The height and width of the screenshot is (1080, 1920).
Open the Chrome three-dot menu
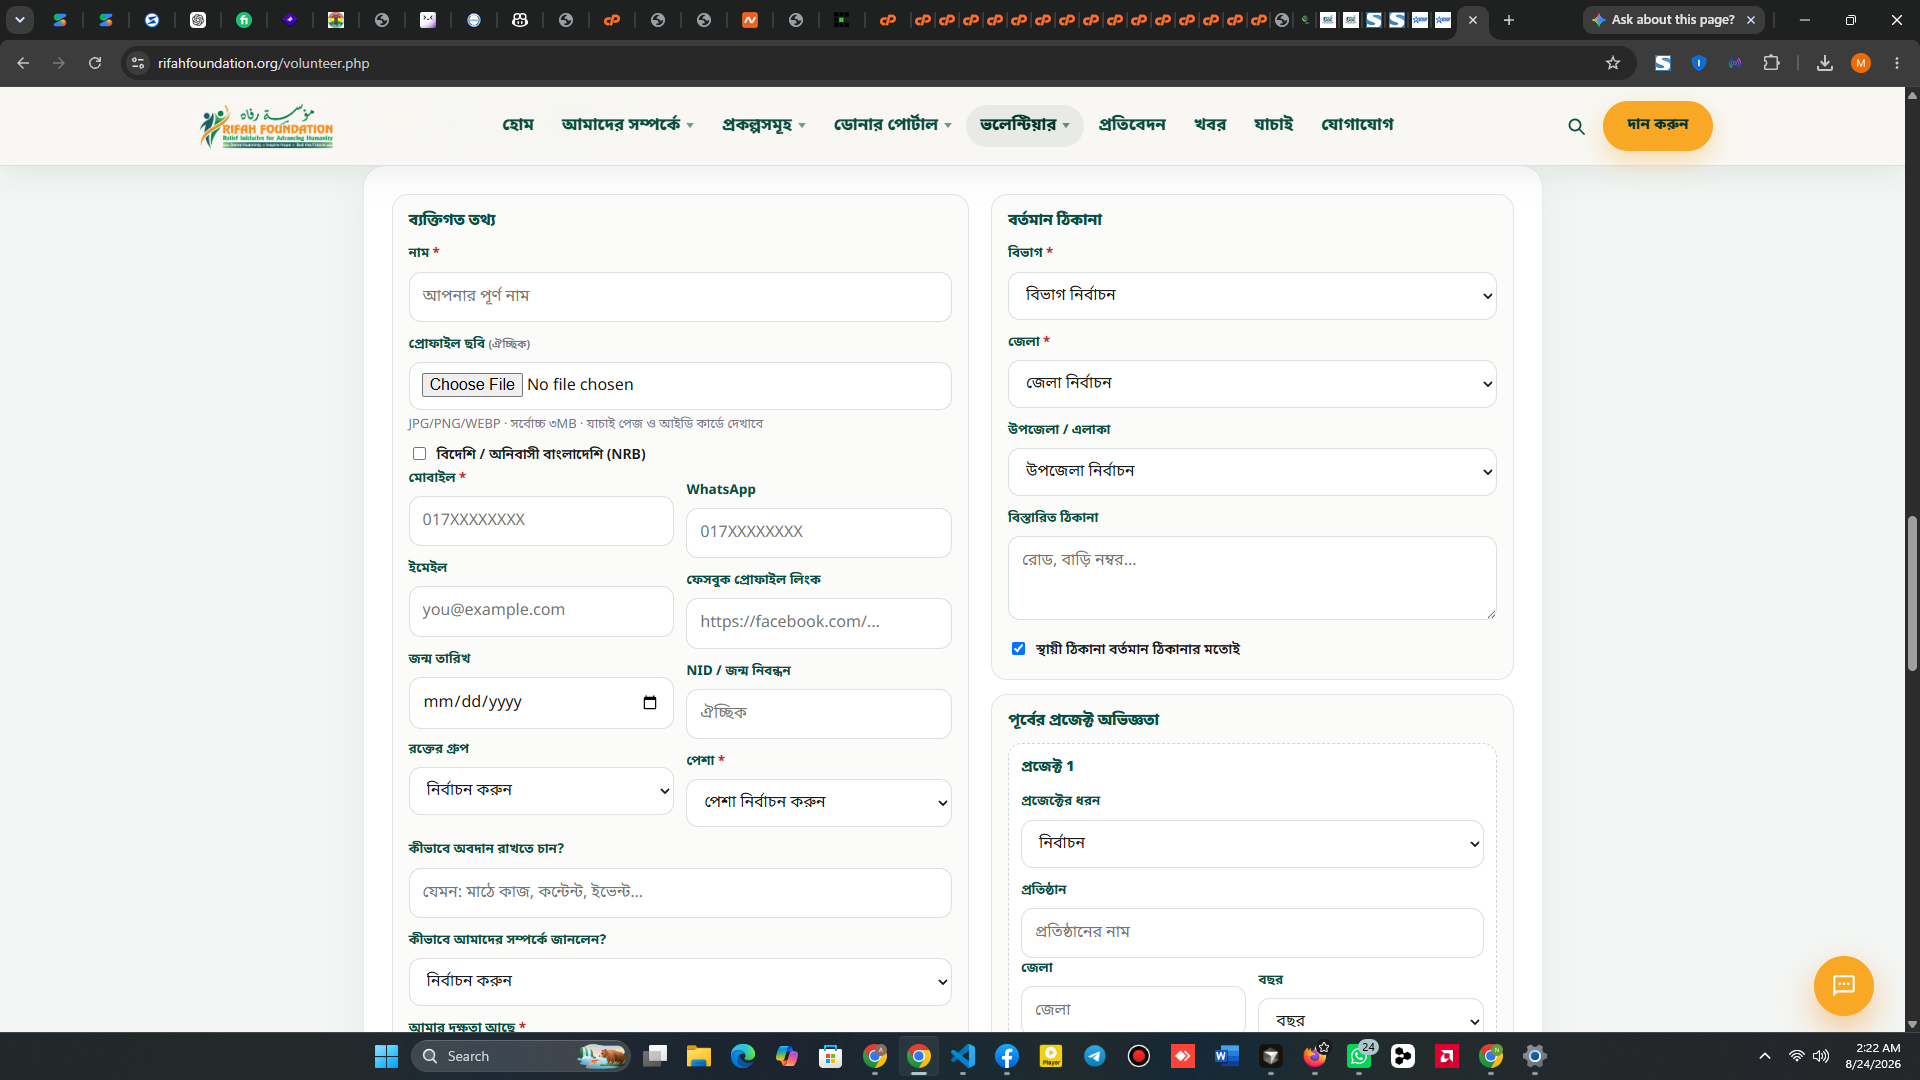[1897, 63]
